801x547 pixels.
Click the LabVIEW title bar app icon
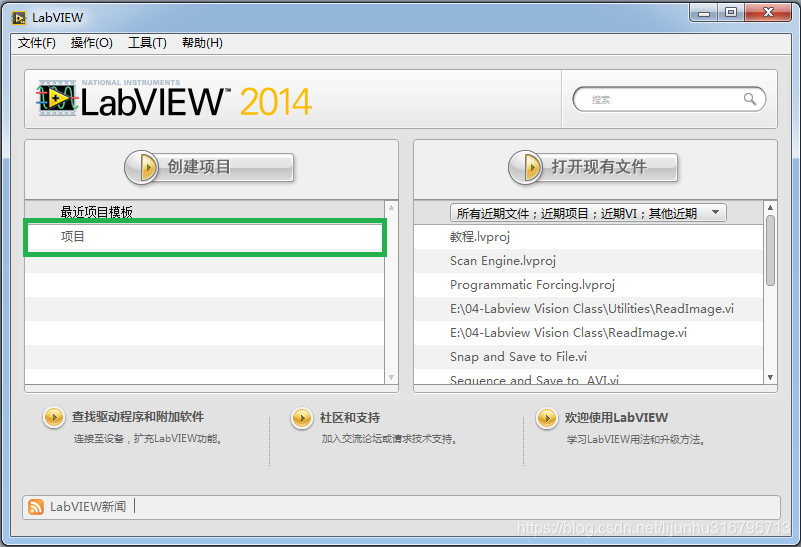coord(18,18)
